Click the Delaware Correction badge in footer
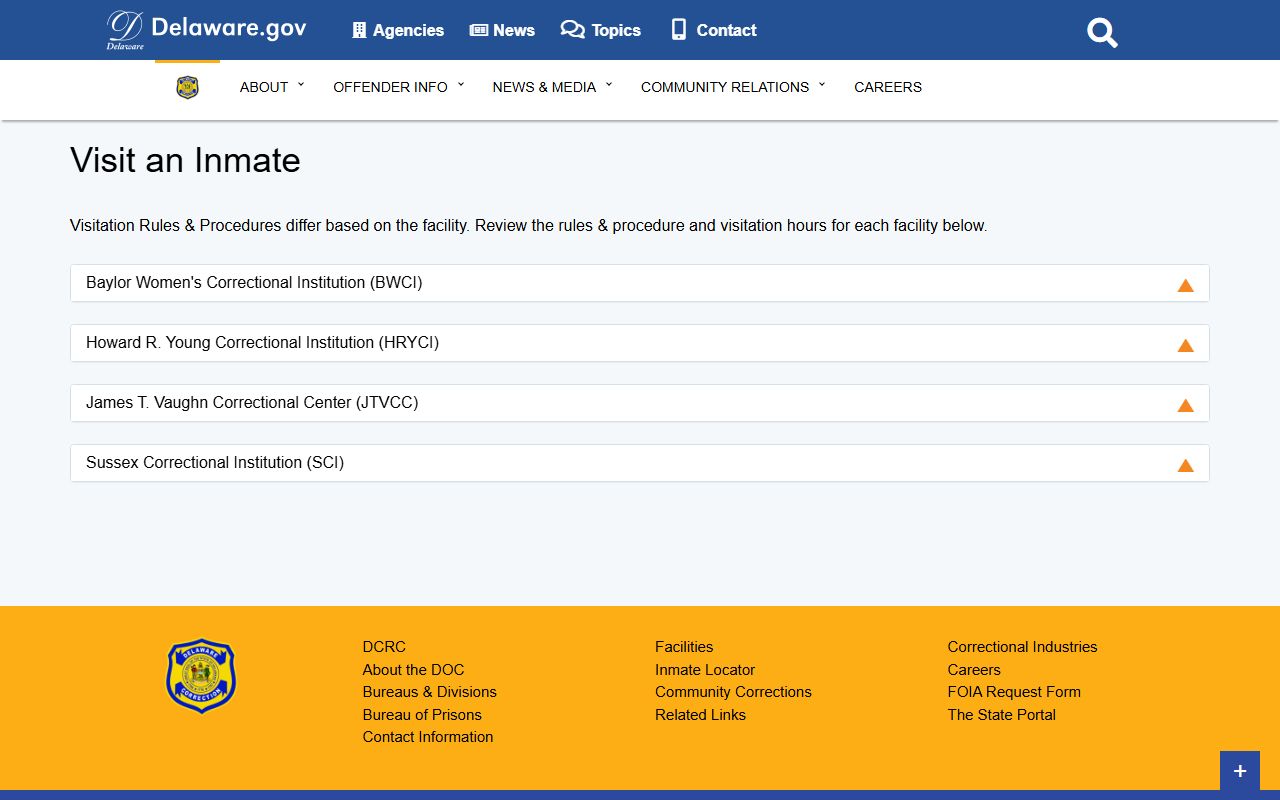The height and width of the screenshot is (800, 1280). (201, 676)
